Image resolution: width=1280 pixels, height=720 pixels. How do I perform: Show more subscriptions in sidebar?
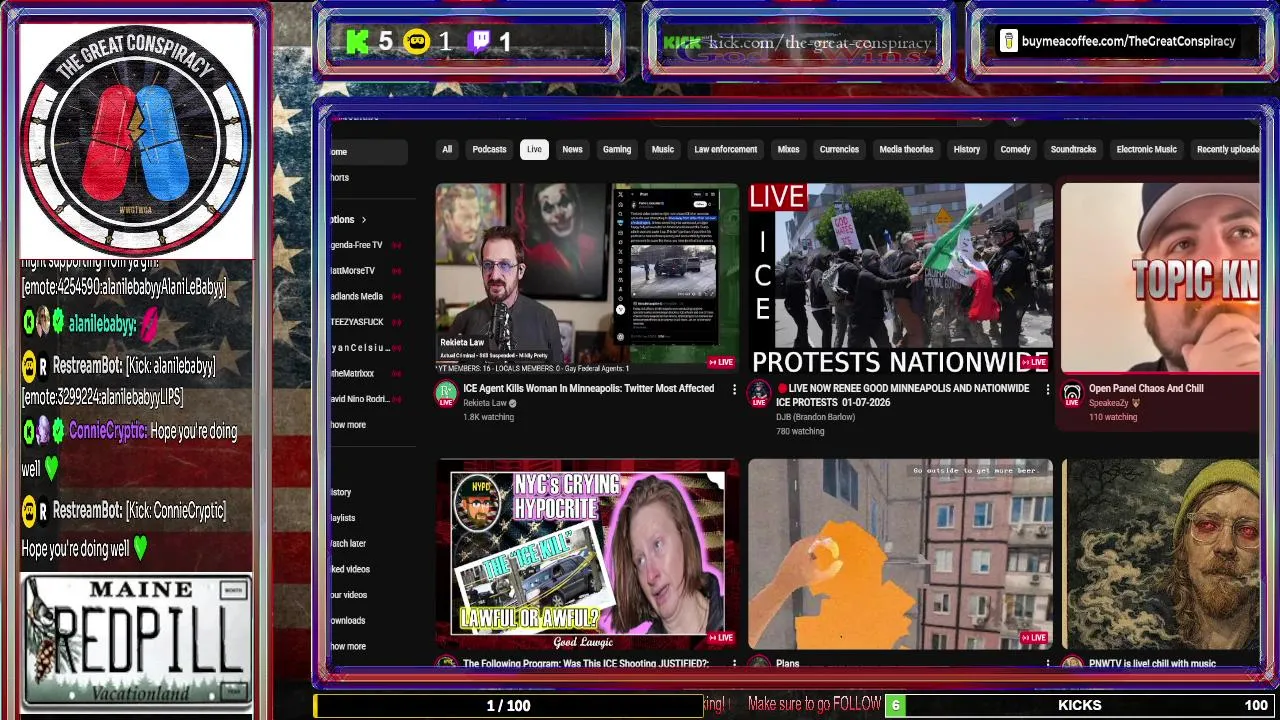point(349,425)
